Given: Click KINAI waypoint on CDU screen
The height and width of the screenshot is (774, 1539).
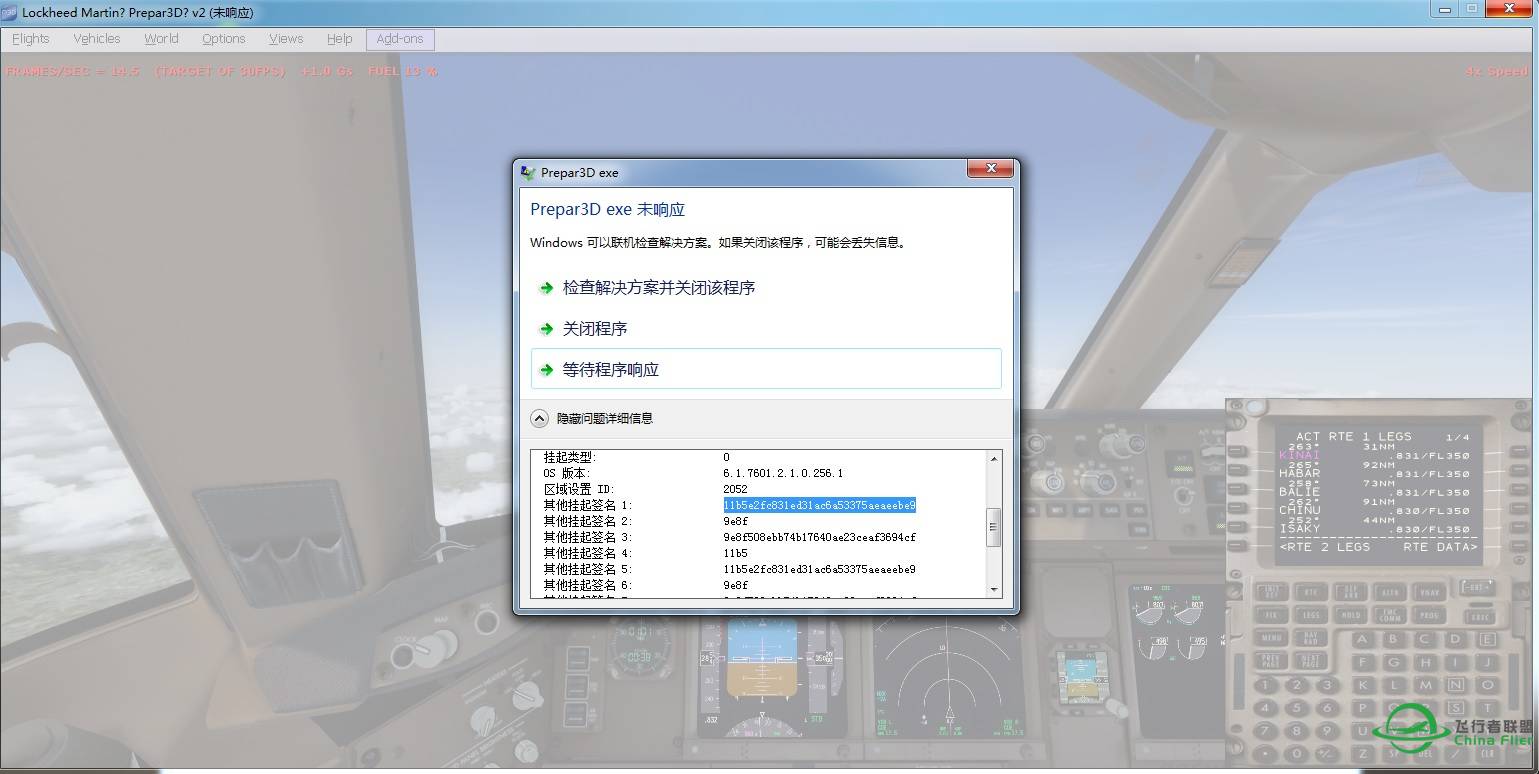Looking at the screenshot, I should pos(1299,455).
